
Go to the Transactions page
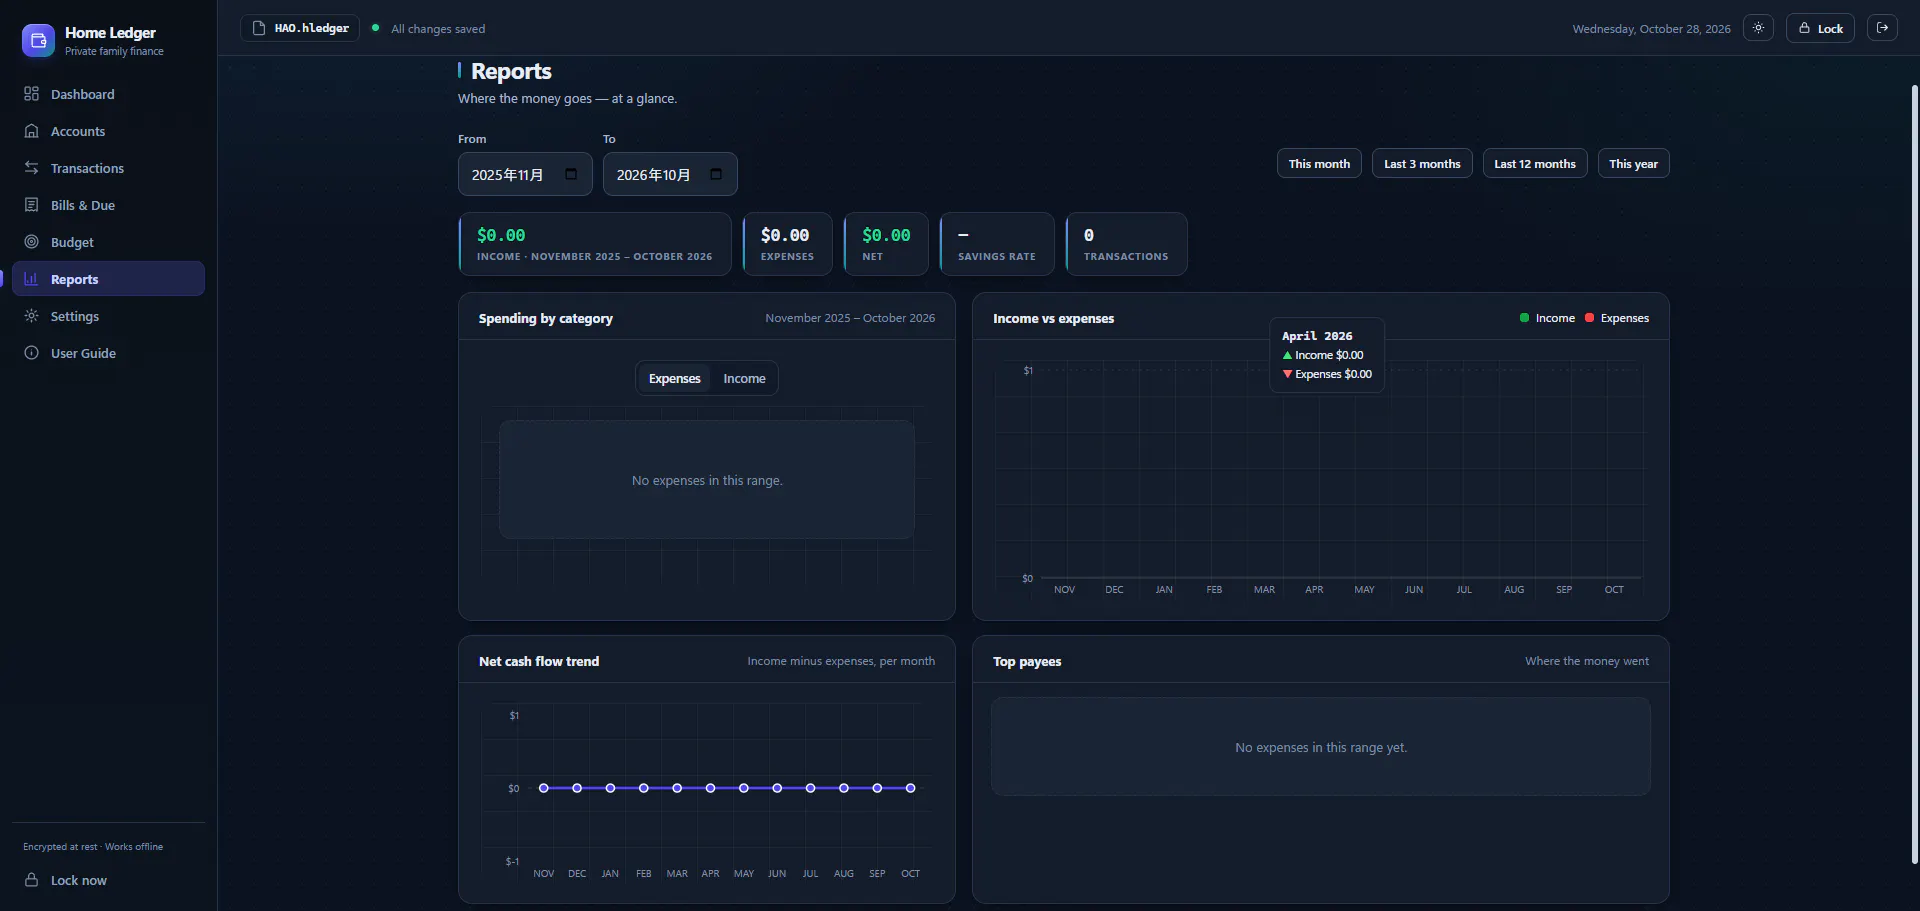tap(108, 168)
